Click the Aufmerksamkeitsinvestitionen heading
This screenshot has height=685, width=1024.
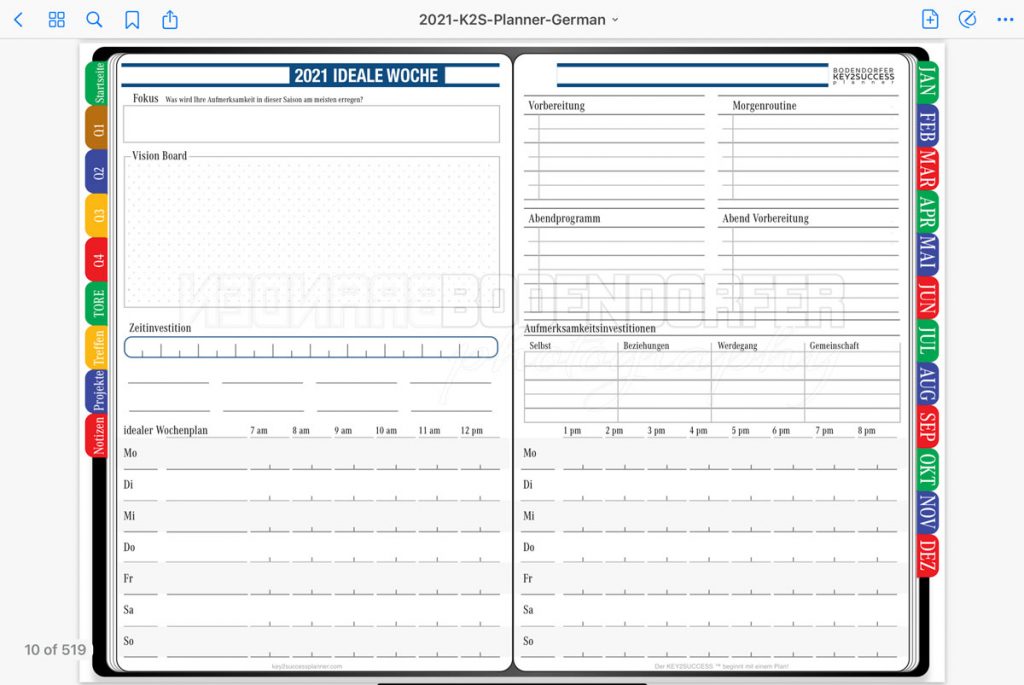590,328
